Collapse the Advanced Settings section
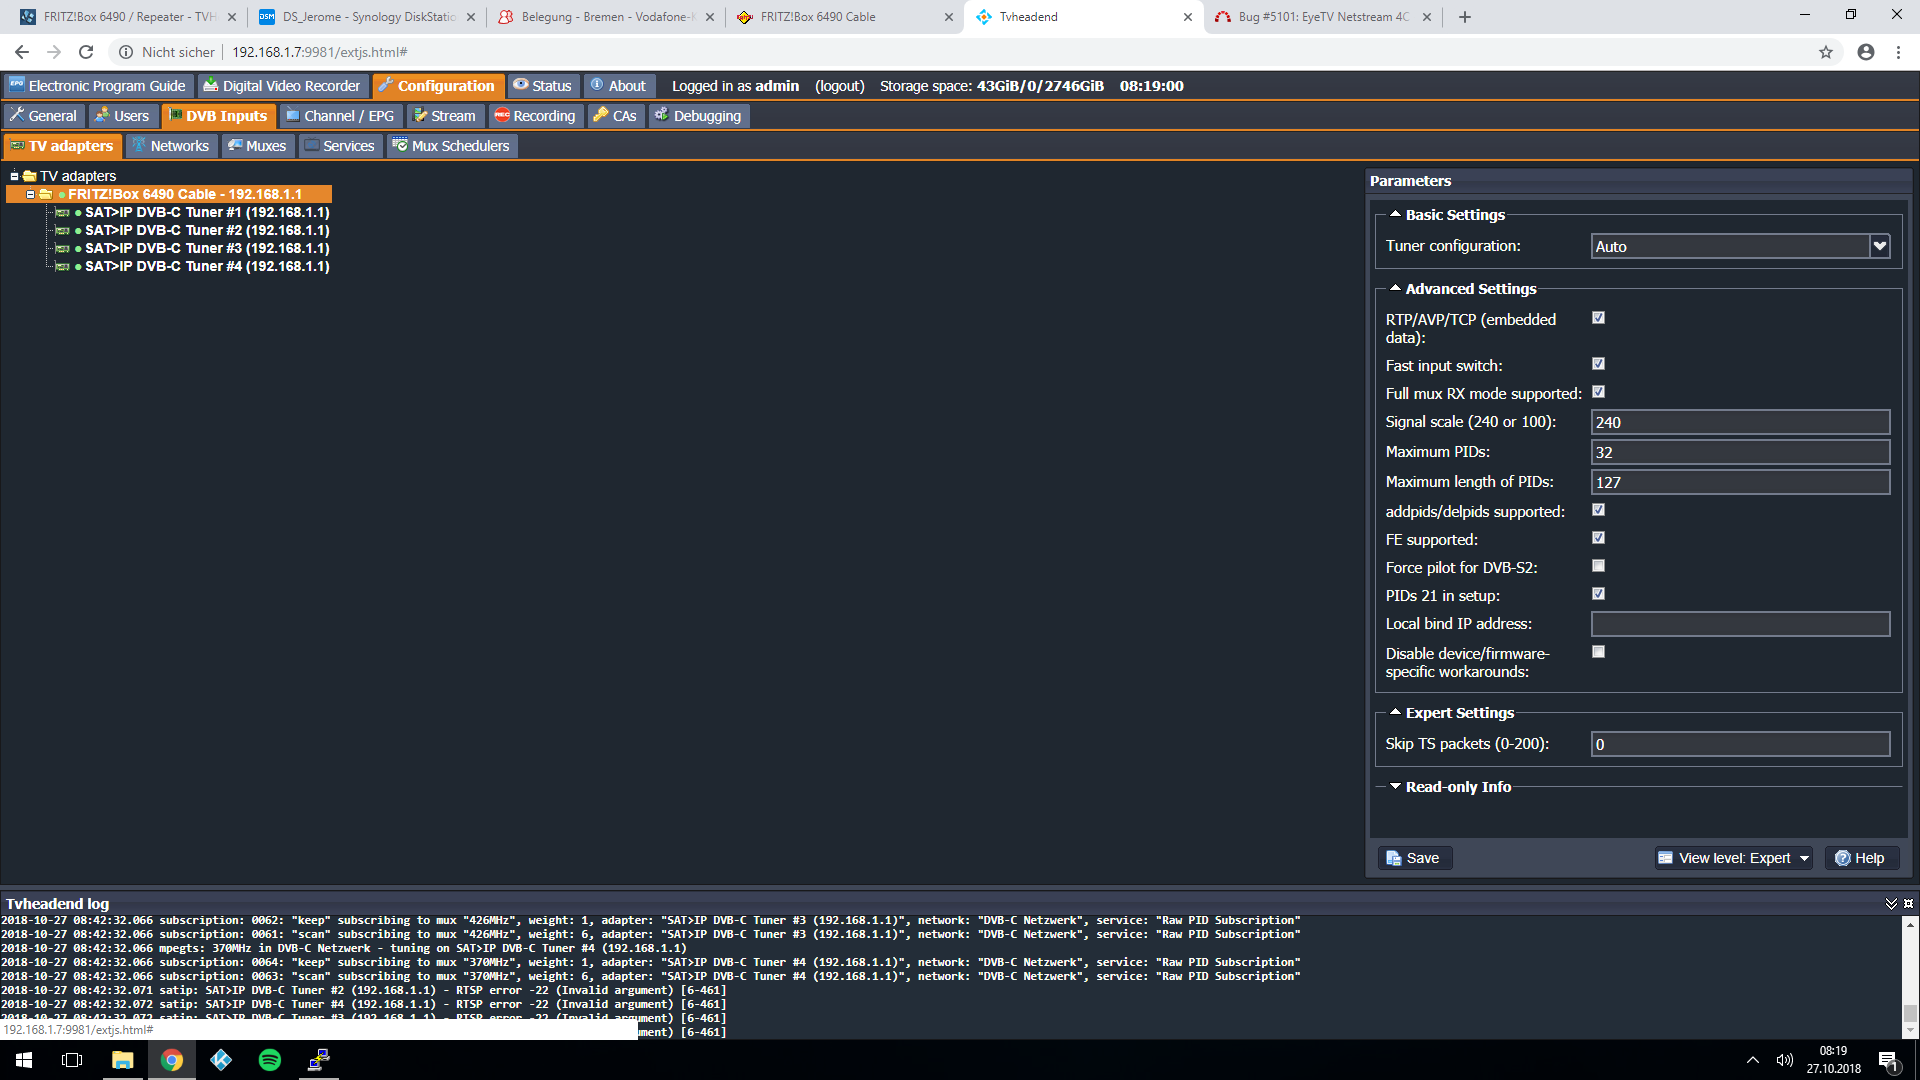Viewport: 1920px width, 1080px height. point(1395,288)
